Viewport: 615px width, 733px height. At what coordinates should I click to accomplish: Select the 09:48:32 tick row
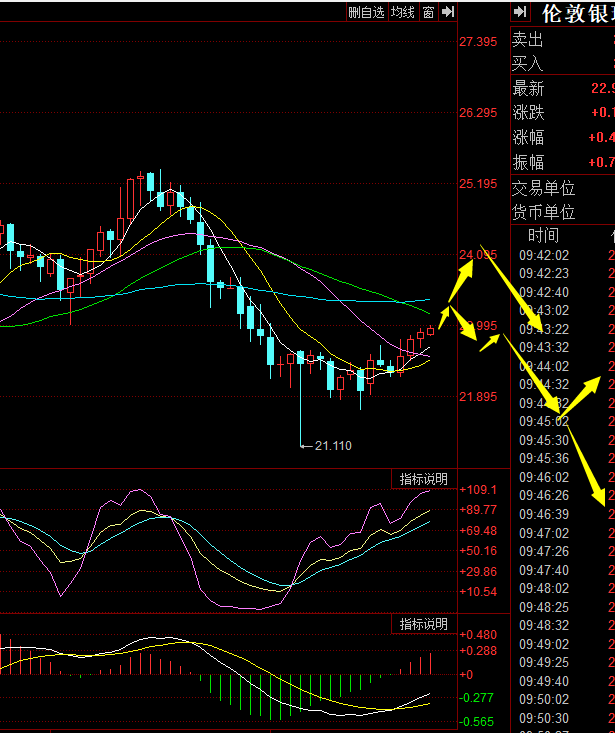pos(566,625)
